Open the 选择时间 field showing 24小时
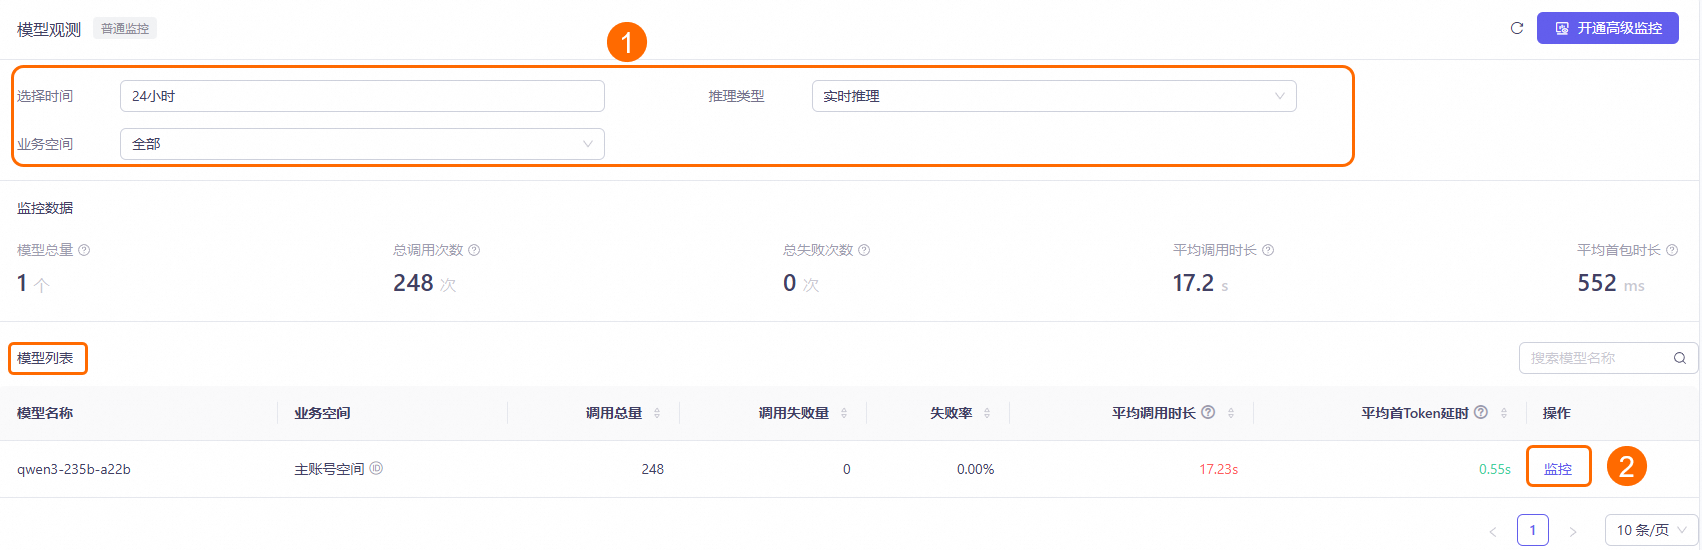 point(362,96)
